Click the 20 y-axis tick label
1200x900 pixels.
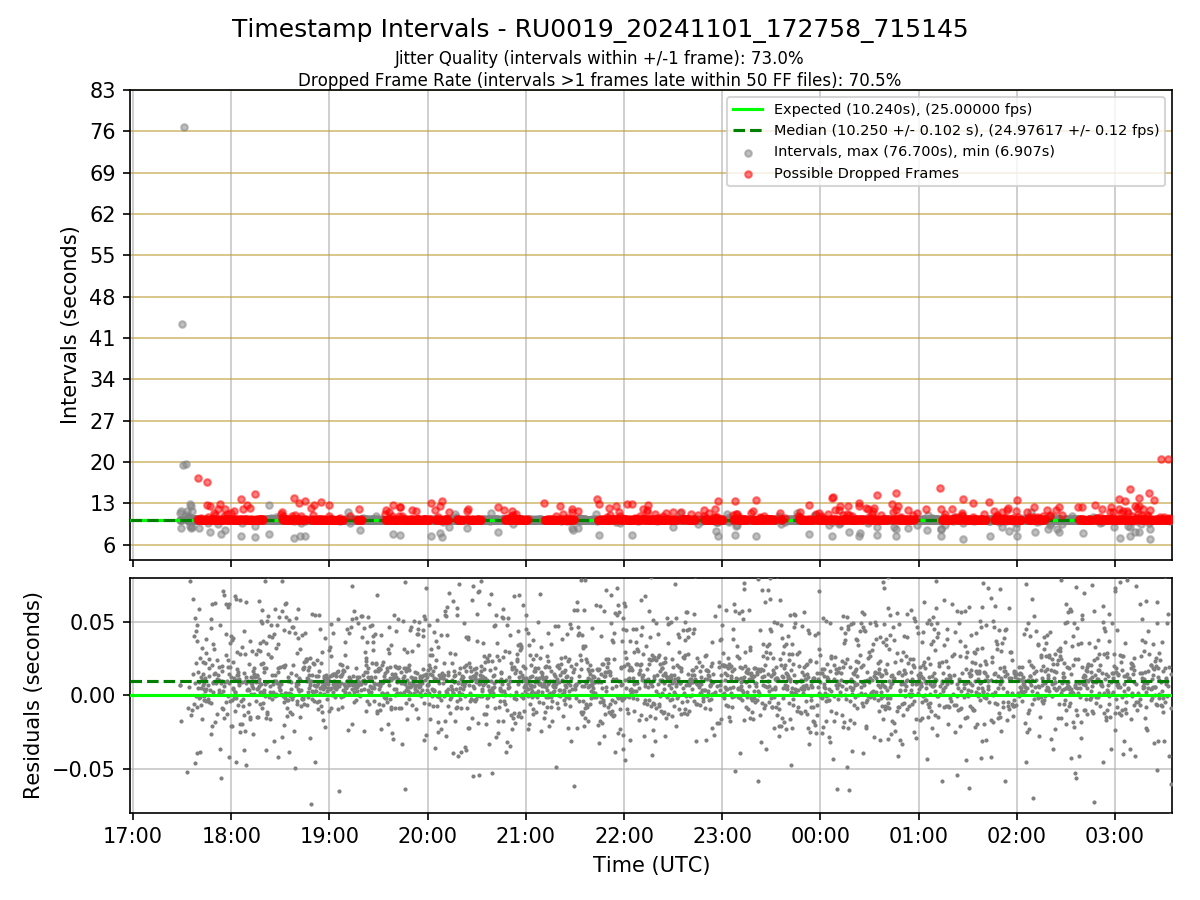point(105,462)
